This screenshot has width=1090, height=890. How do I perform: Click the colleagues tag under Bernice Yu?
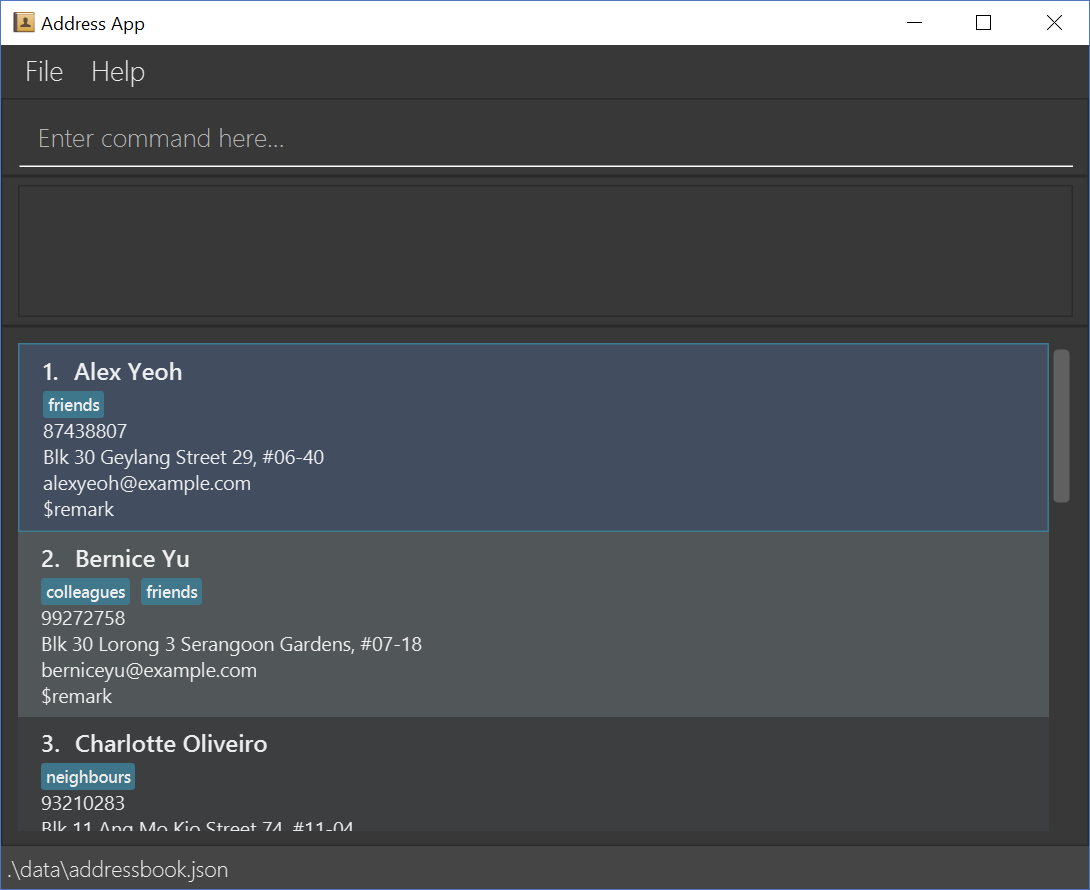[86, 592]
